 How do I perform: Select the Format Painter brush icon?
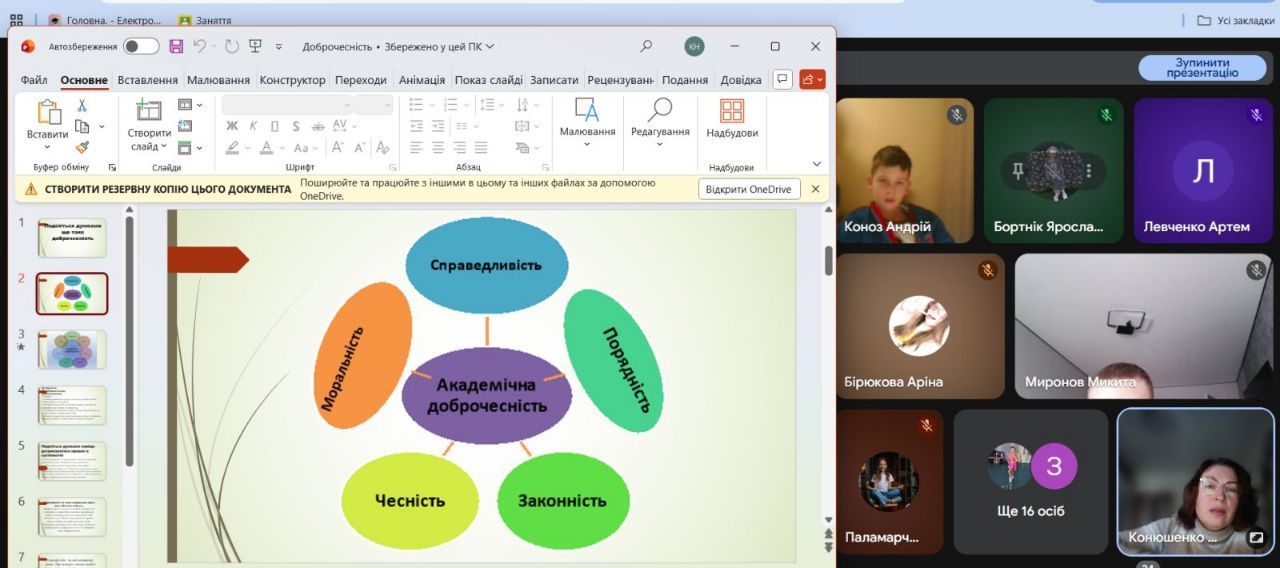pos(82,147)
